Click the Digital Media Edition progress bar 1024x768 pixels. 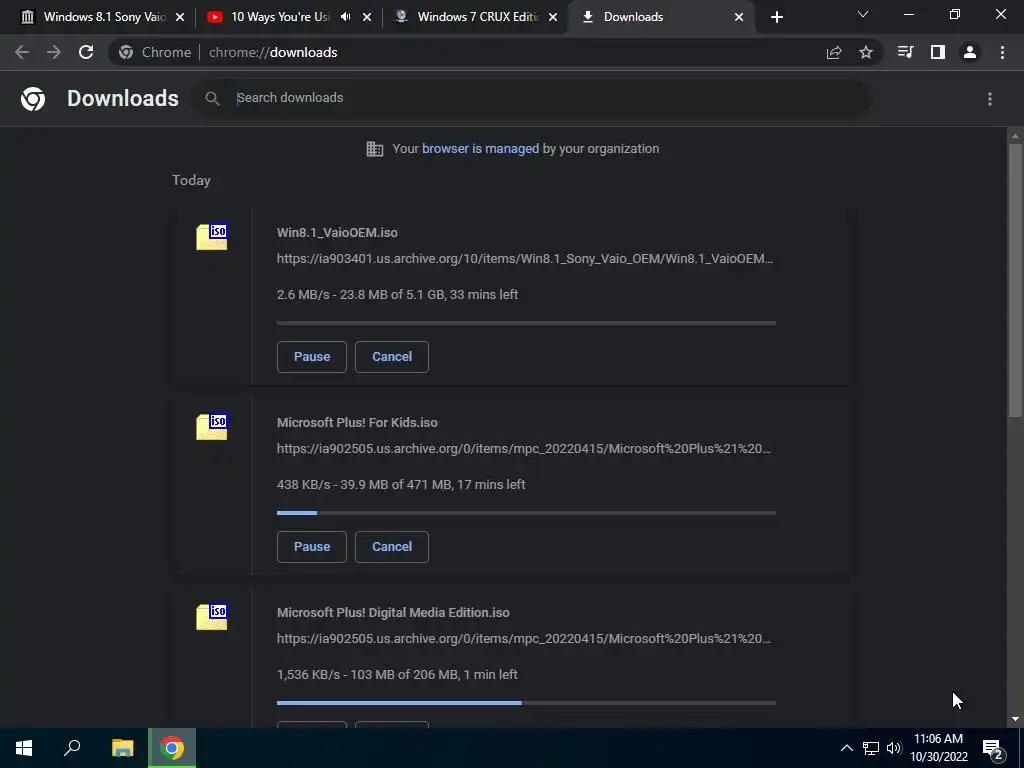(x=526, y=703)
